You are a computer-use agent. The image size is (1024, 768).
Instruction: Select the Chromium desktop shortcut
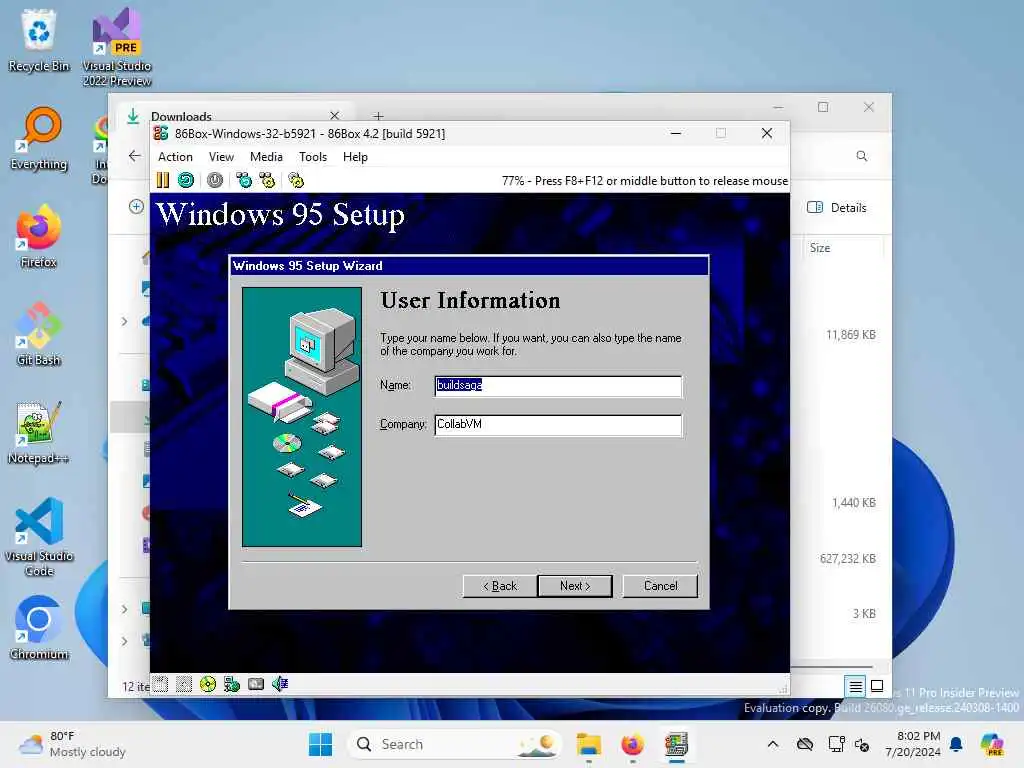click(39, 628)
